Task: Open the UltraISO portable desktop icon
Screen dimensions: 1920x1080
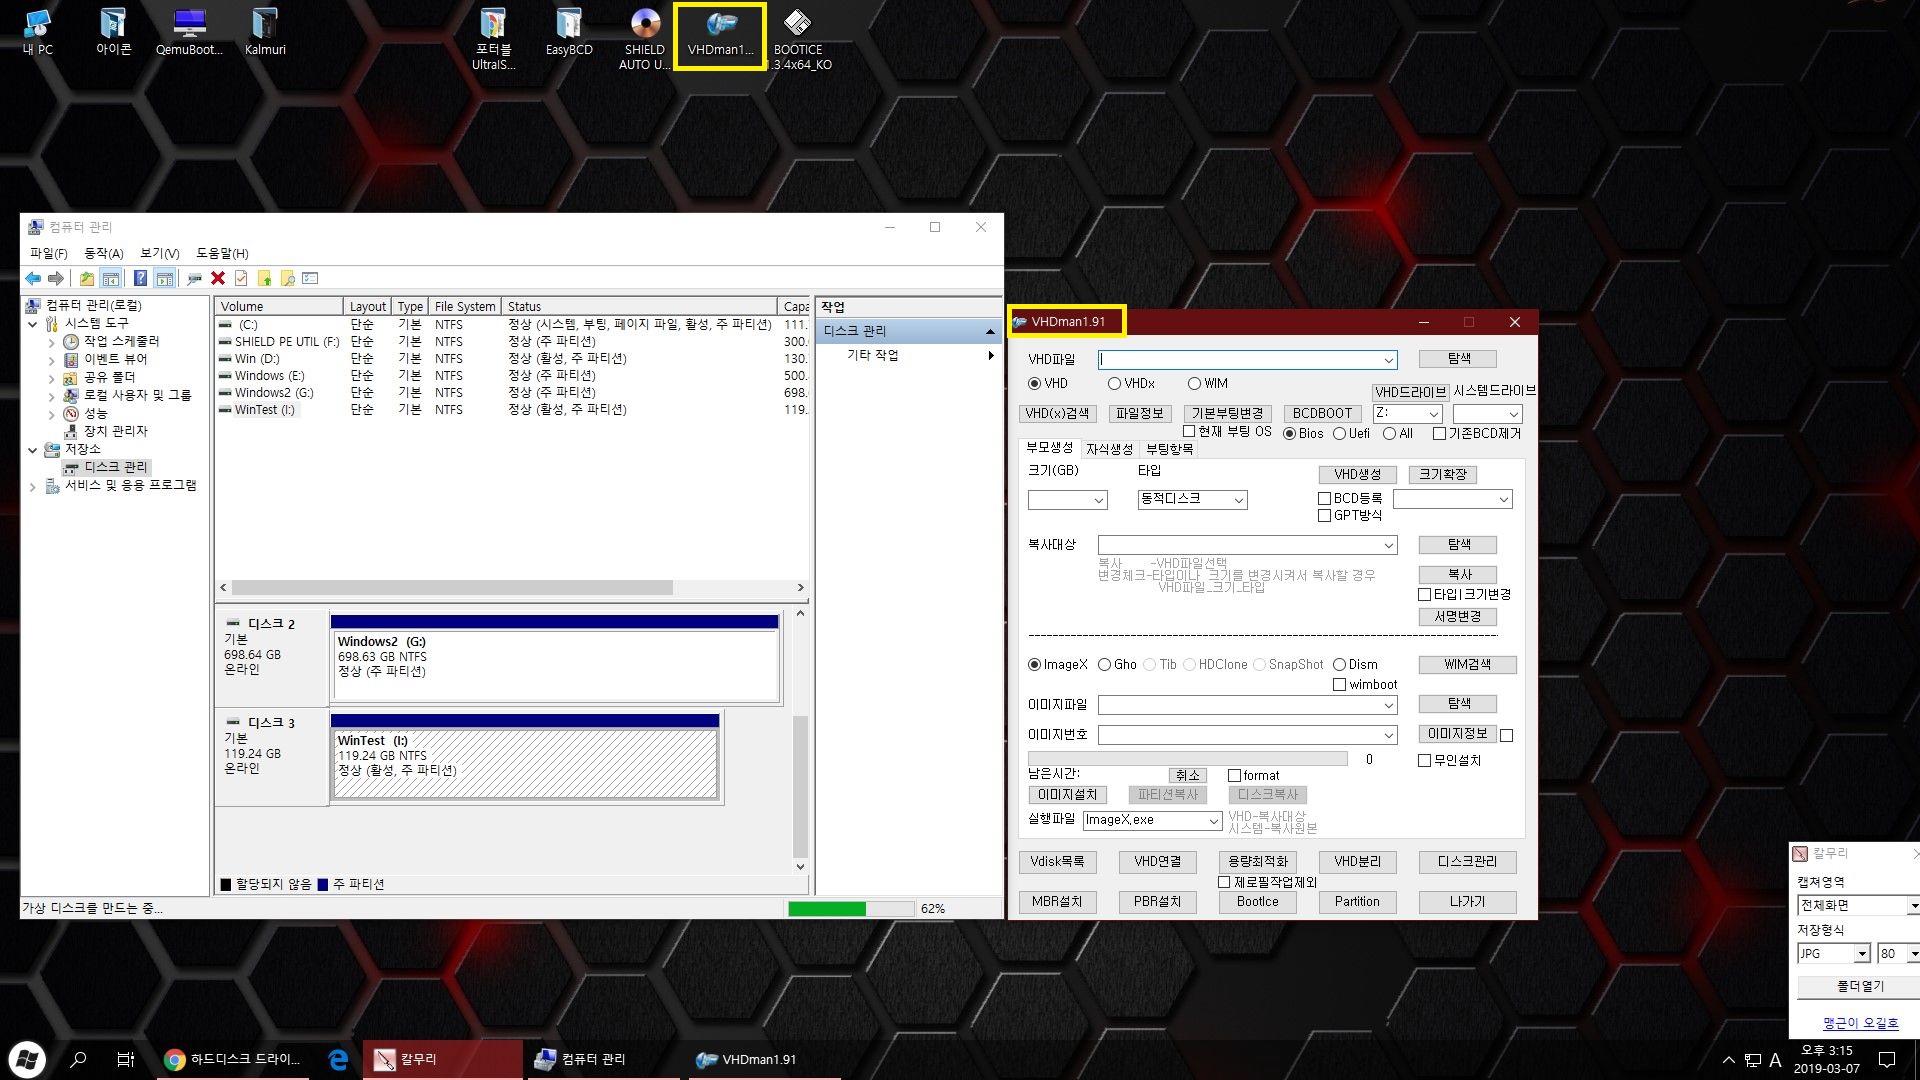Action: (x=493, y=40)
